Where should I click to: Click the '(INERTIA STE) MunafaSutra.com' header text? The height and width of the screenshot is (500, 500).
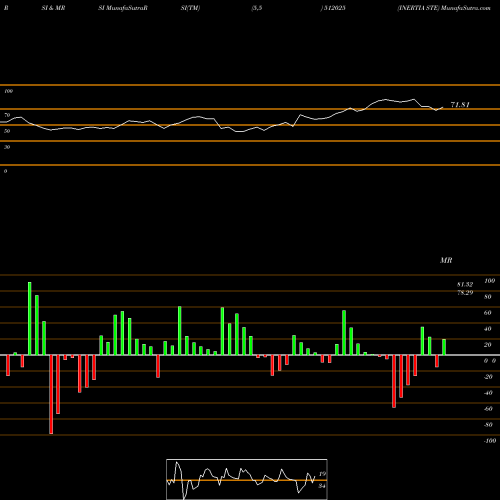pos(444,8)
